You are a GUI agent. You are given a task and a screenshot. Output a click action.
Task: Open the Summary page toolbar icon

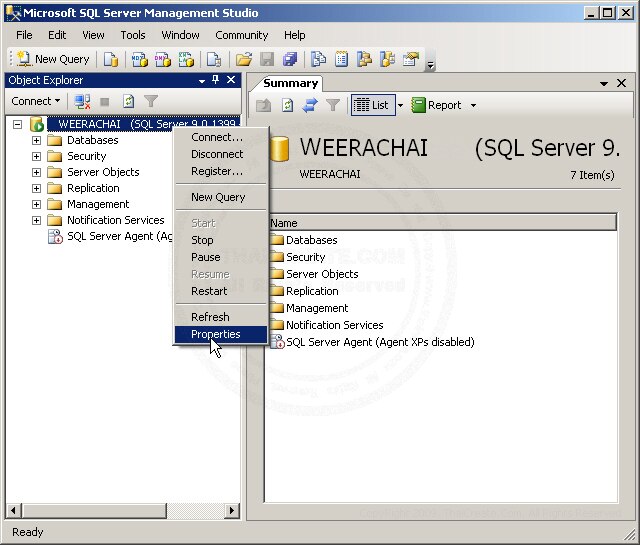(x=341, y=60)
